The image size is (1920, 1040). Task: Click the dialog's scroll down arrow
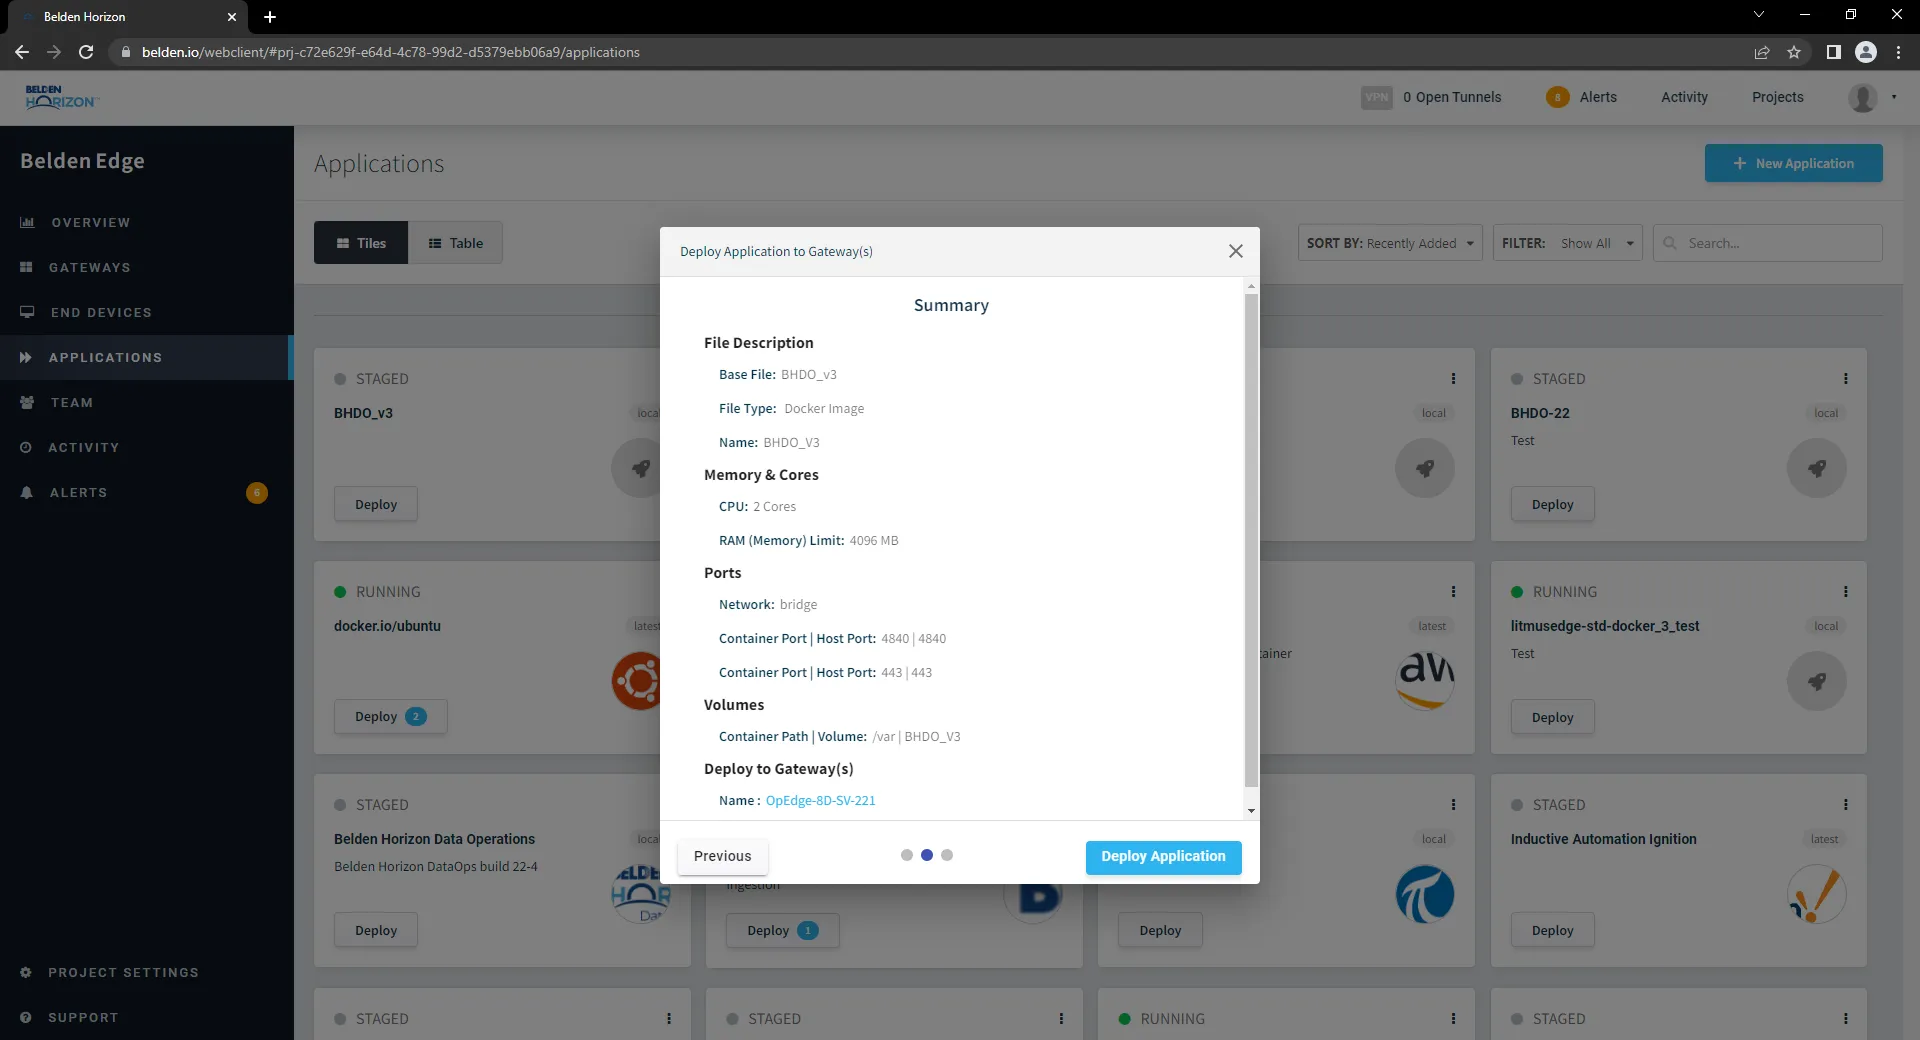pos(1251,811)
